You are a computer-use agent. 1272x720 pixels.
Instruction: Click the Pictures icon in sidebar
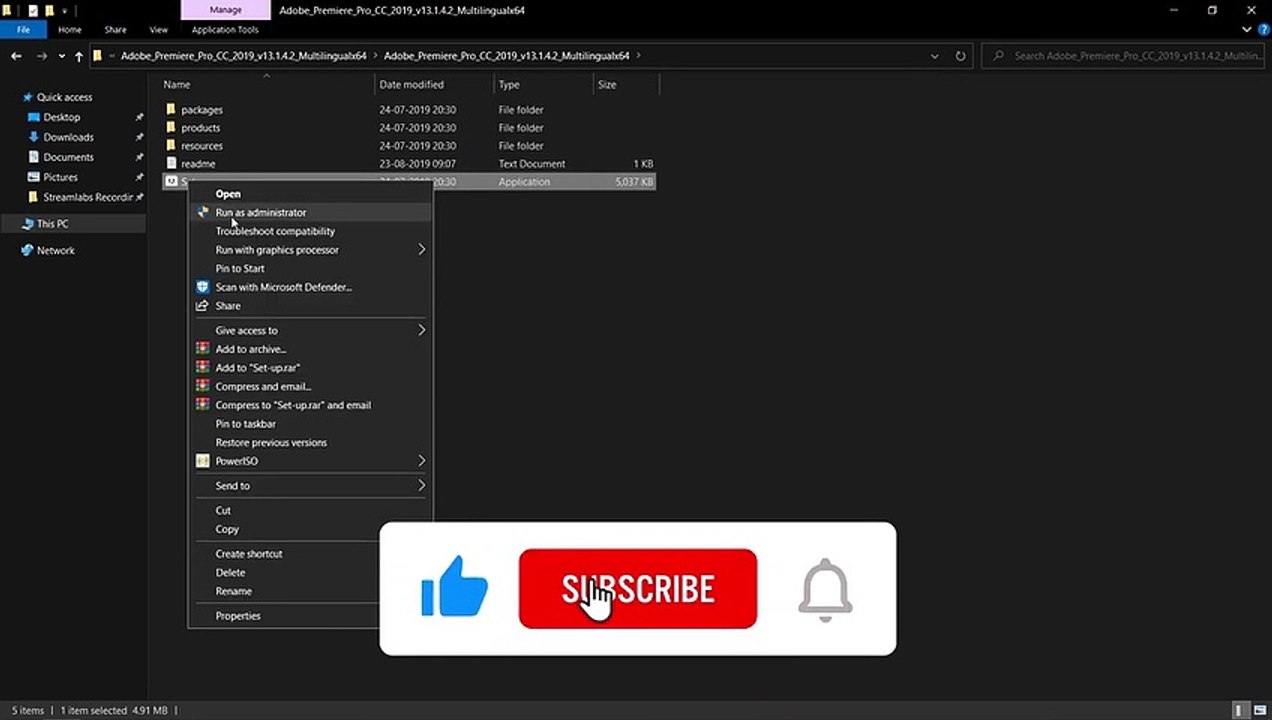(x=34, y=177)
